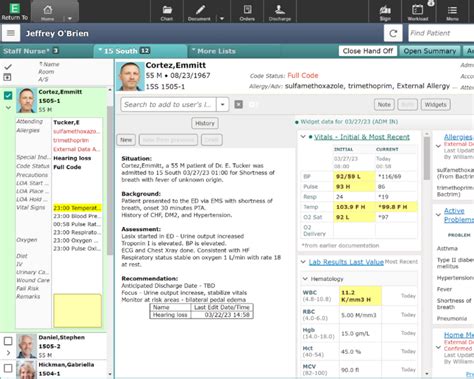Viewport: 474px width, 379px height.
Task: Check the Daniel,Stephen checkbox
Action: (x=8, y=341)
